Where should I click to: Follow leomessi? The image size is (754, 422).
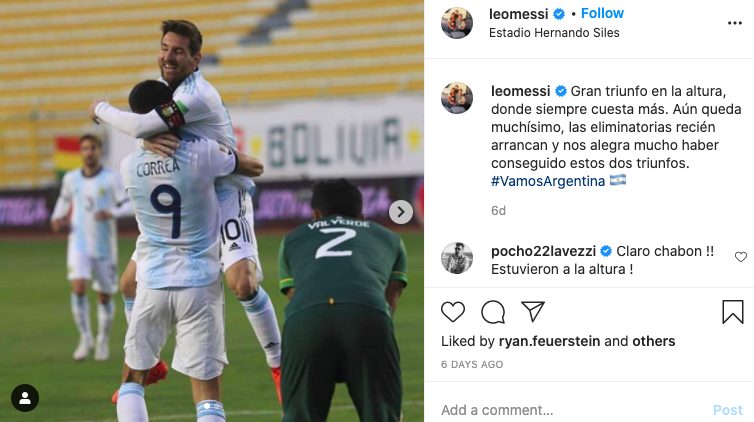point(602,13)
